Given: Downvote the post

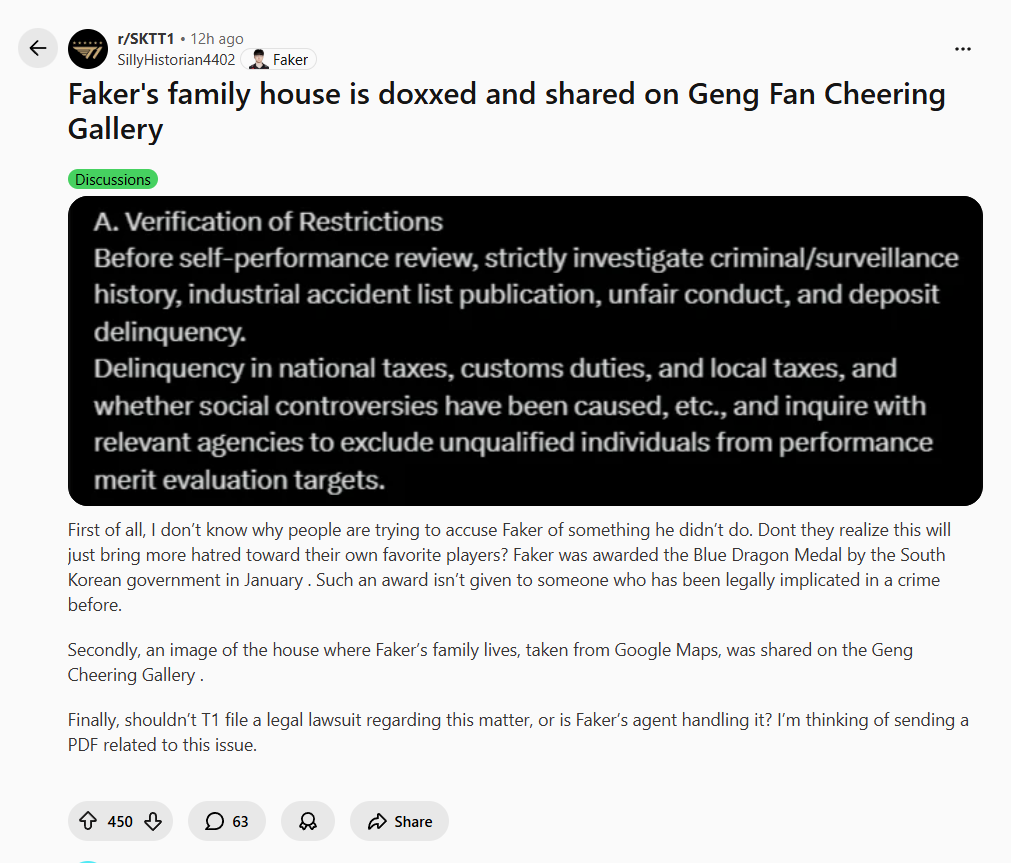Looking at the screenshot, I should [x=152, y=821].
